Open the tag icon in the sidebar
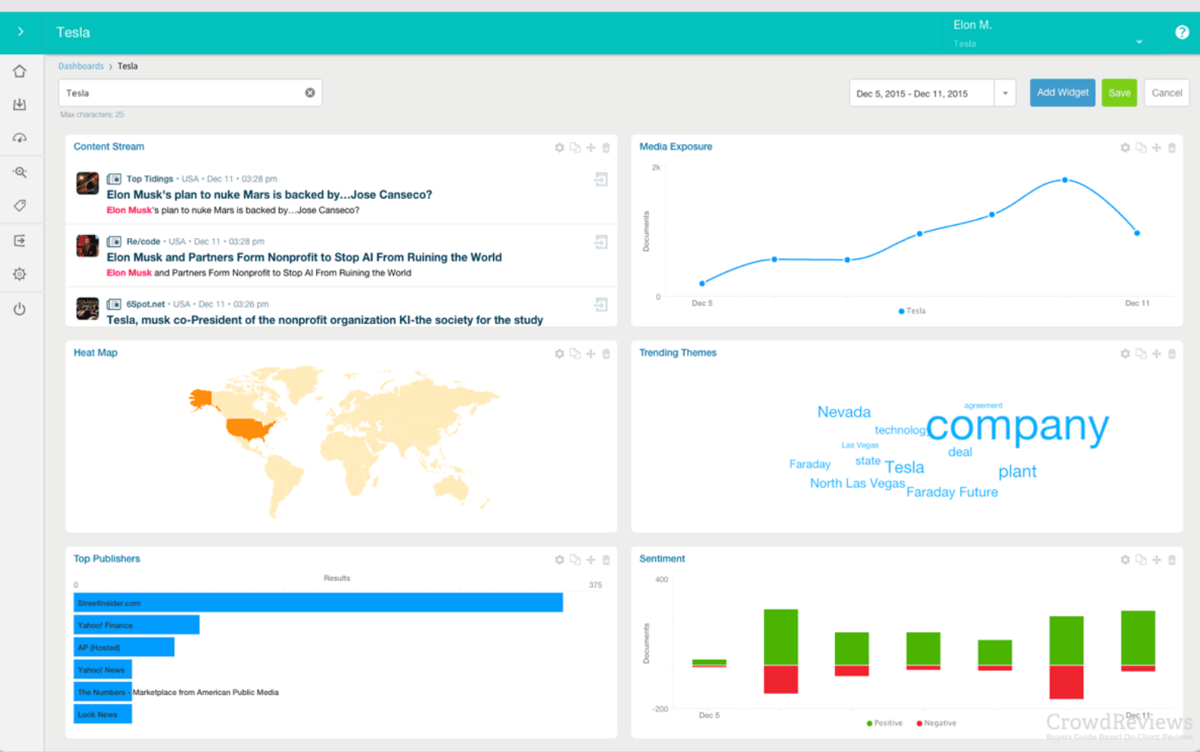 tap(20, 206)
